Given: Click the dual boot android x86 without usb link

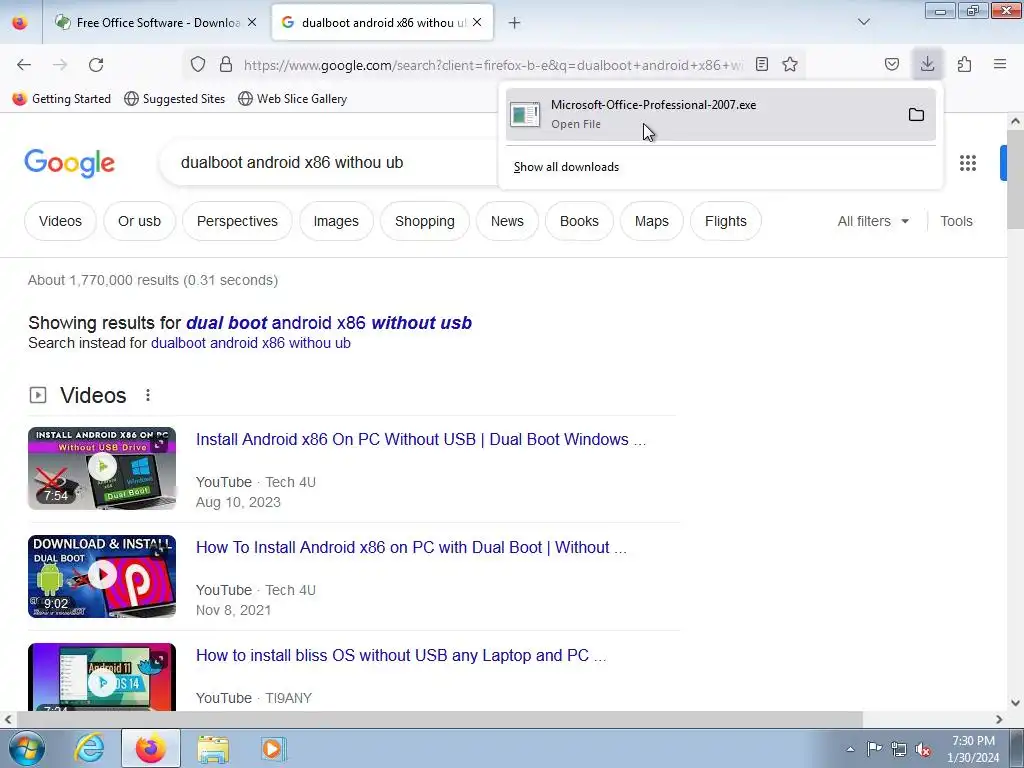Looking at the screenshot, I should pyautogui.click(x=328, y=323).
